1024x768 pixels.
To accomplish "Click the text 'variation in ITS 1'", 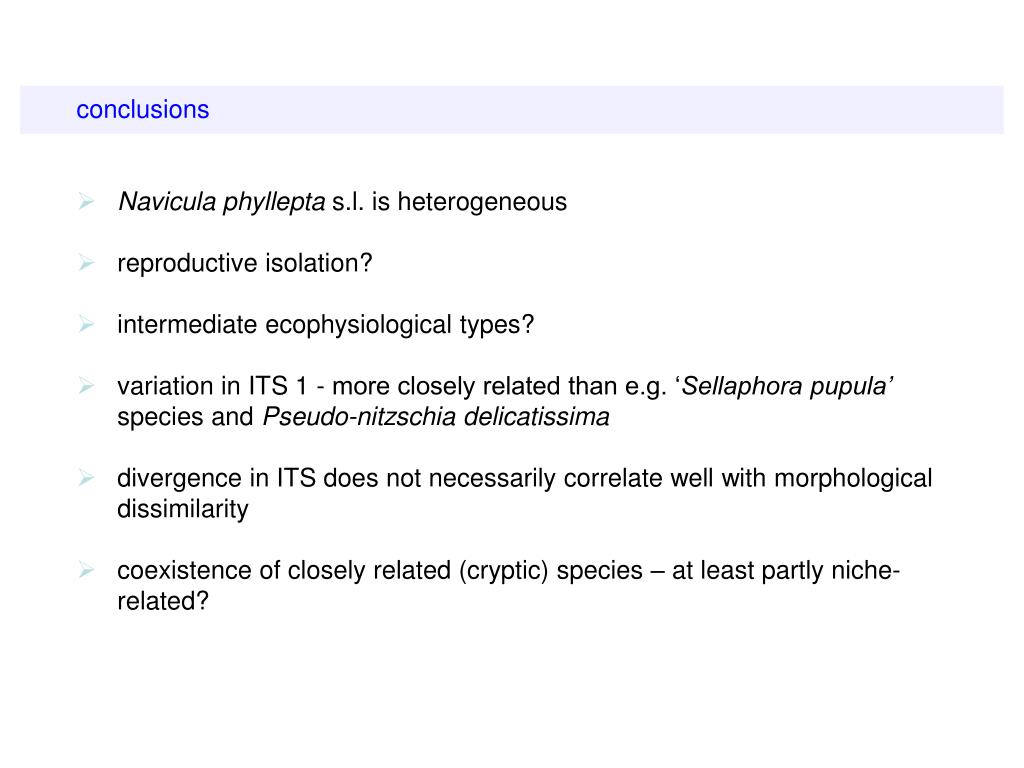I will coord(212,386).
